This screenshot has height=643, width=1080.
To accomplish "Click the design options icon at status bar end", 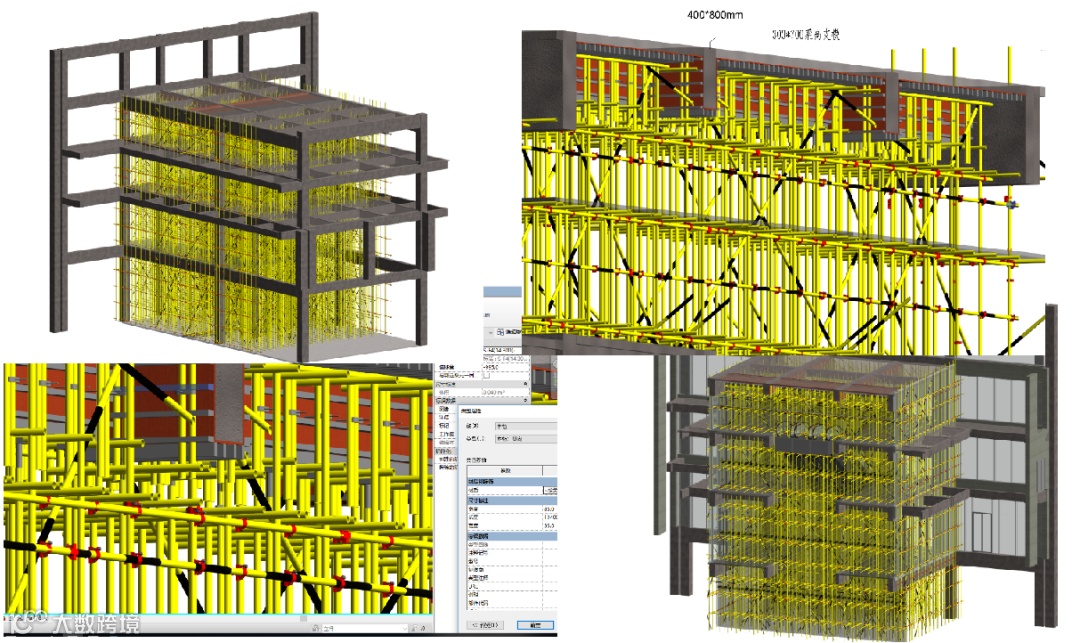I will 424,629.
